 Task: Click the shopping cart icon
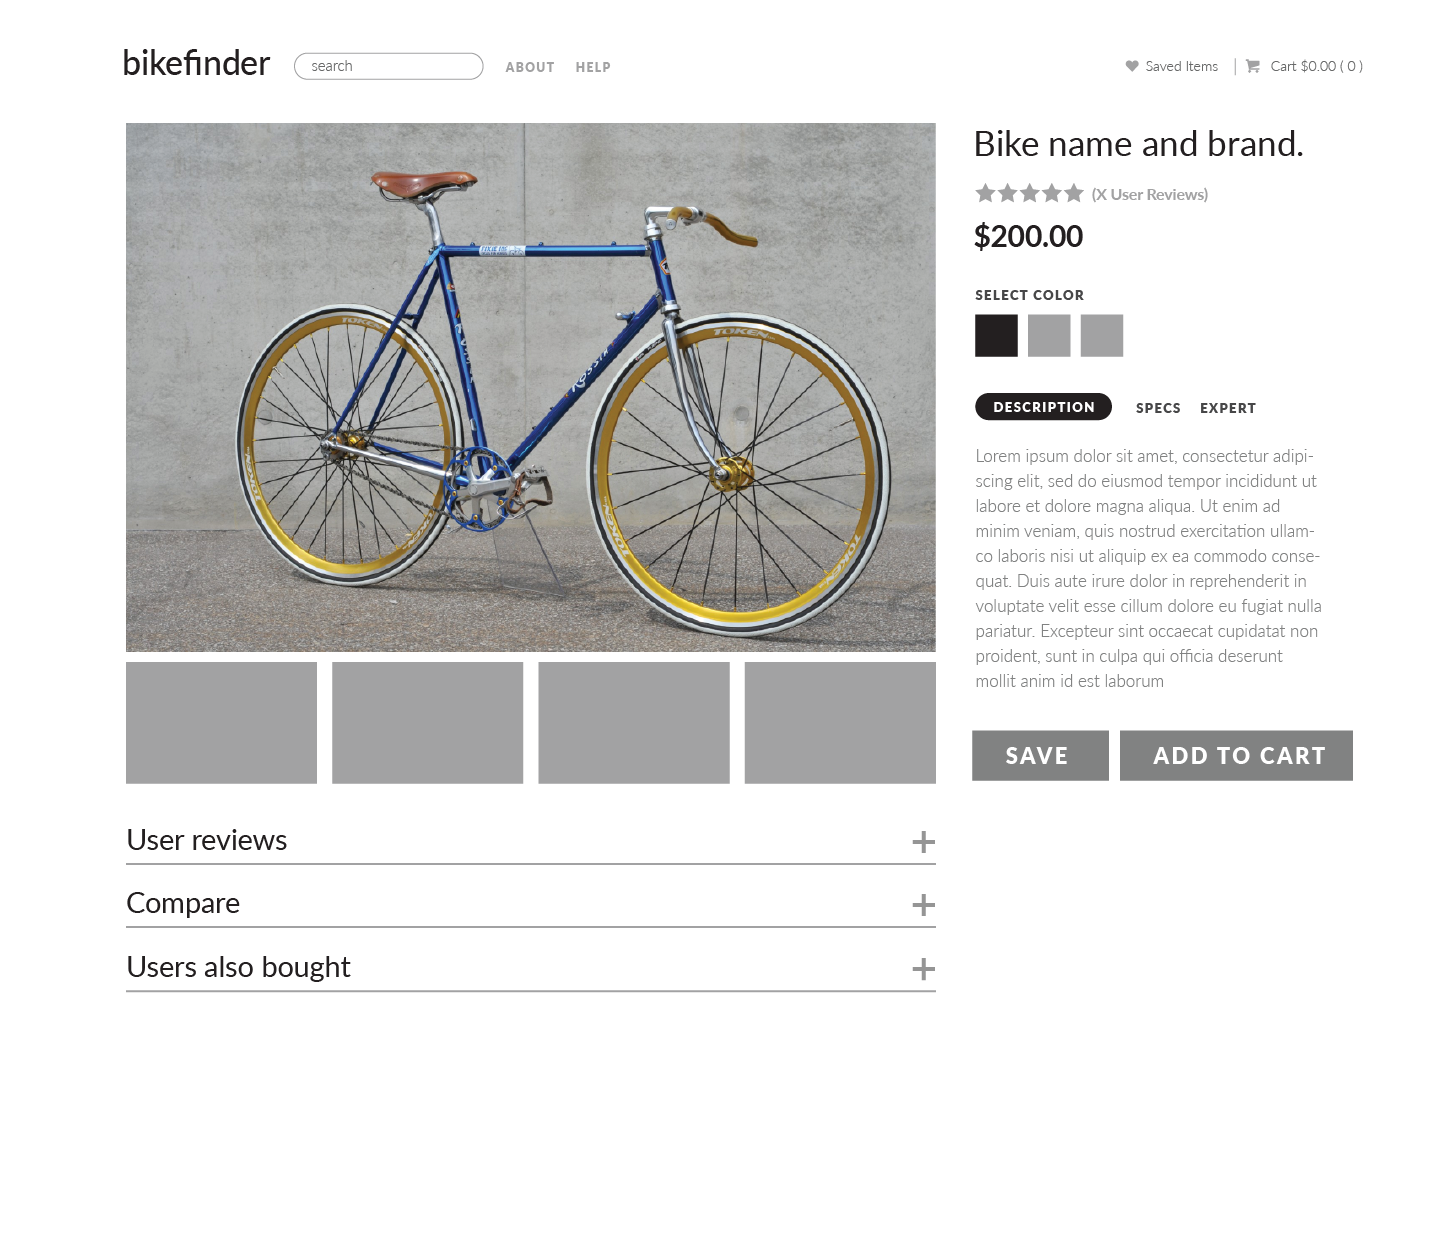tap(1253, 66)
